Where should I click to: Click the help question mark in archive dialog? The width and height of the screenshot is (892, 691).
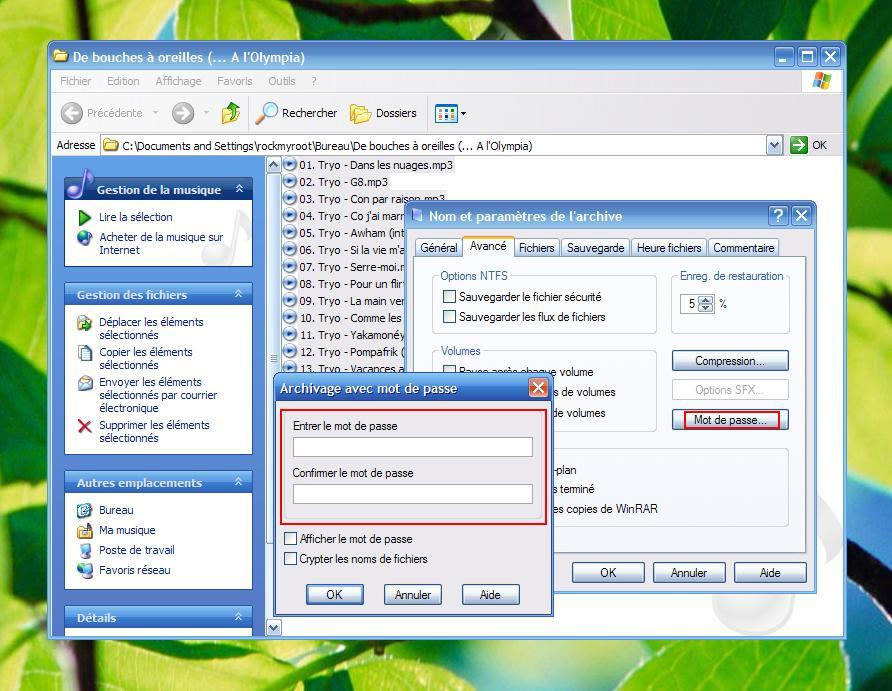[x=778, y=216]
